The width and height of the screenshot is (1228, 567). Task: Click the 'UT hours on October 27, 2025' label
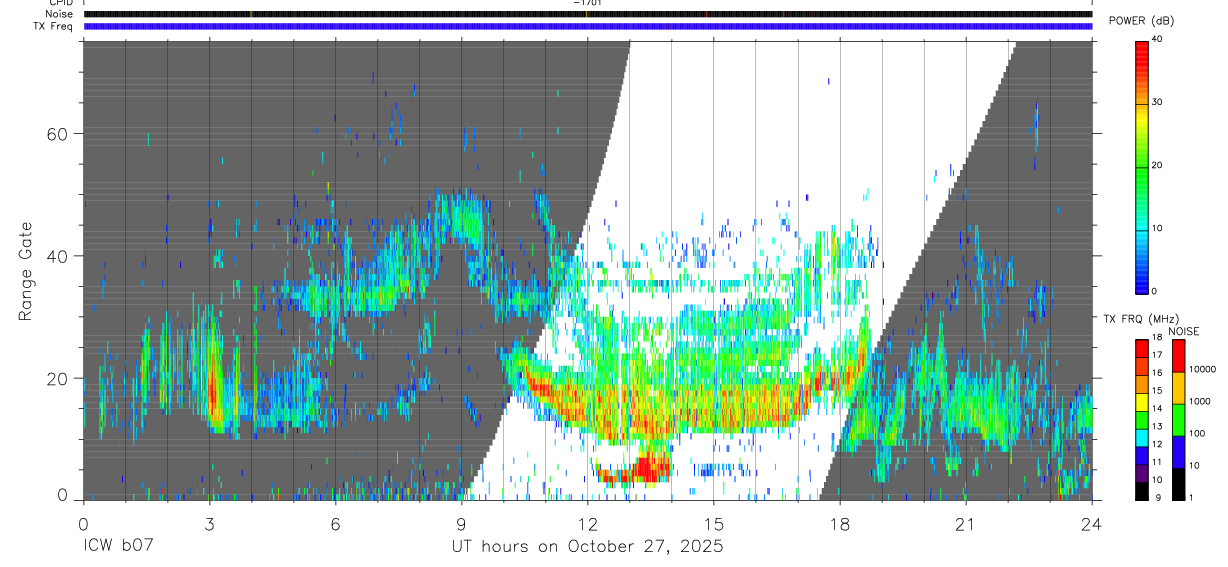585,547
